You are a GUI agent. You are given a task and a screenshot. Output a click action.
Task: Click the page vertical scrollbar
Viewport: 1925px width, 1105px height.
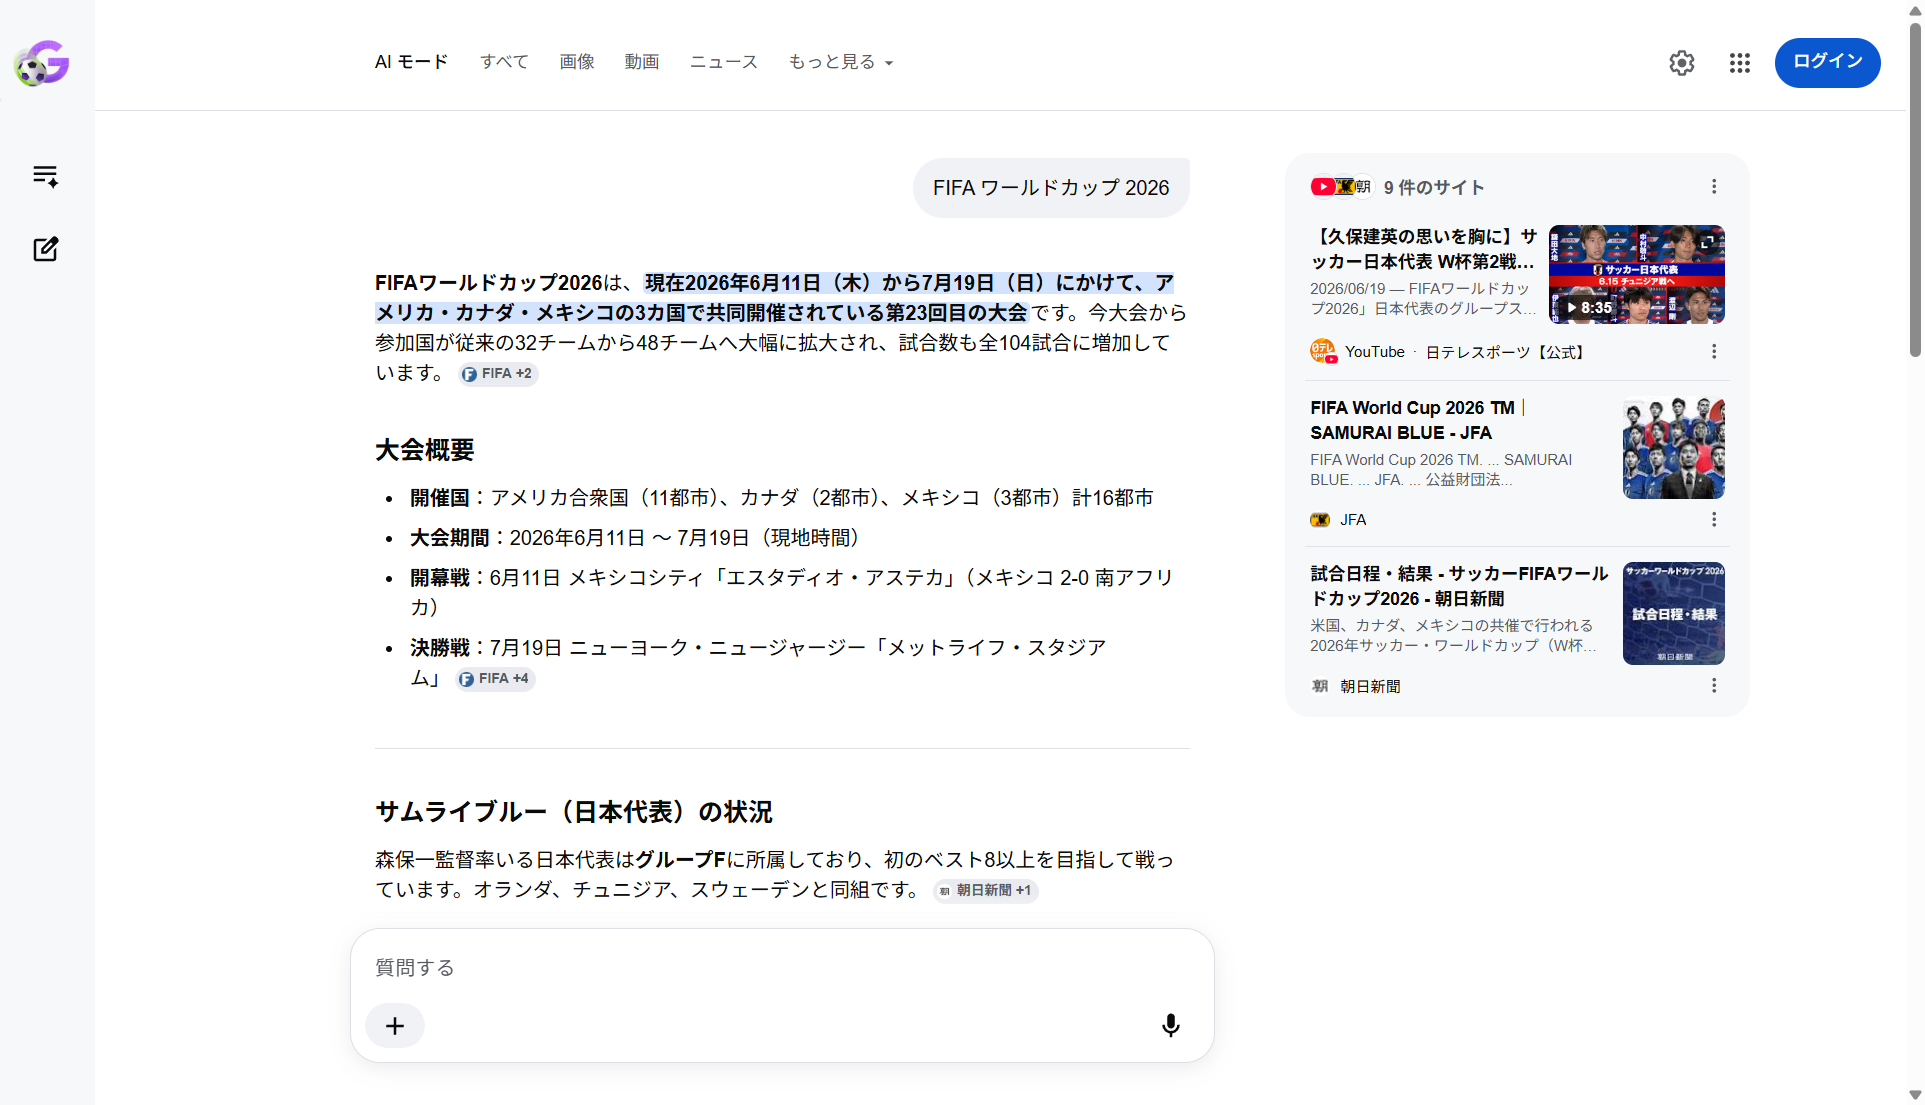click(1915, 190)
